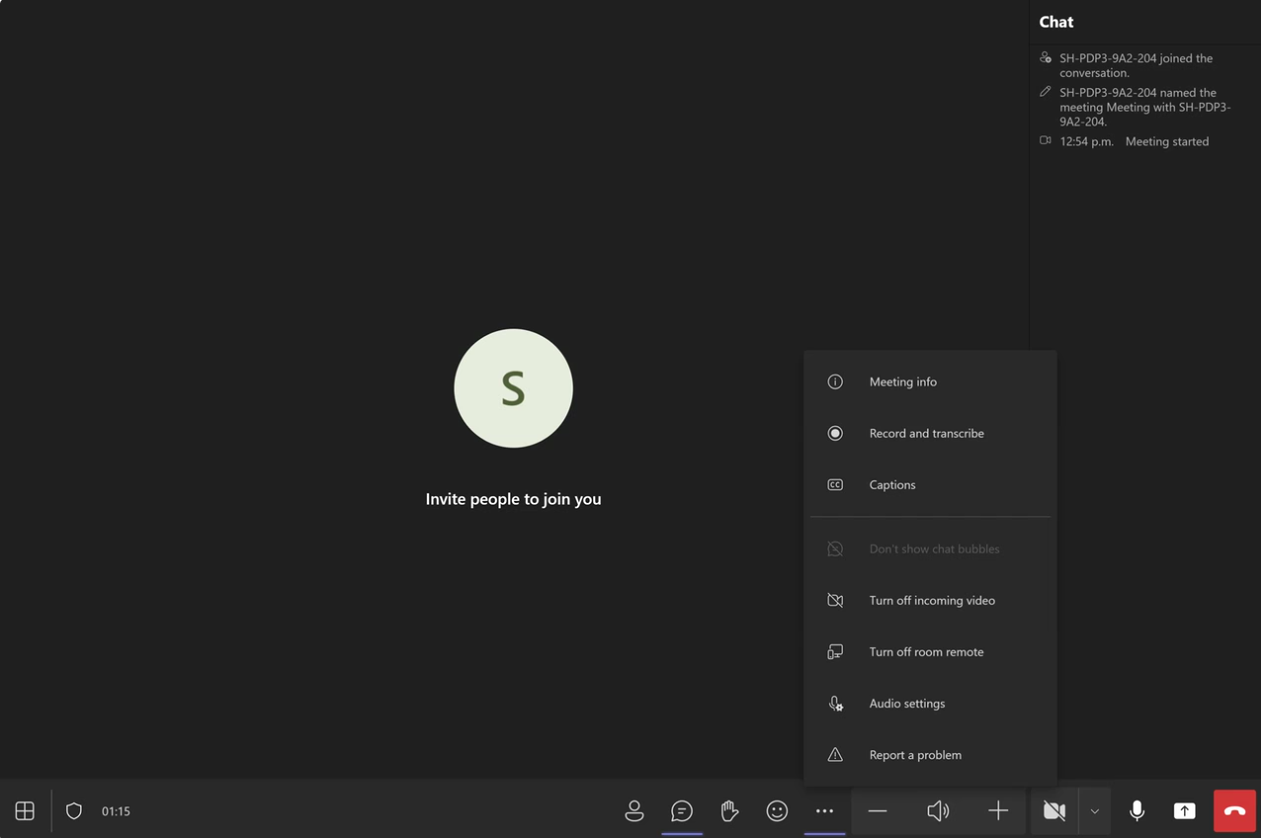Toggle the camera on
The height and width of the screenshot is (838, 1261).
tap(1053, 811)
